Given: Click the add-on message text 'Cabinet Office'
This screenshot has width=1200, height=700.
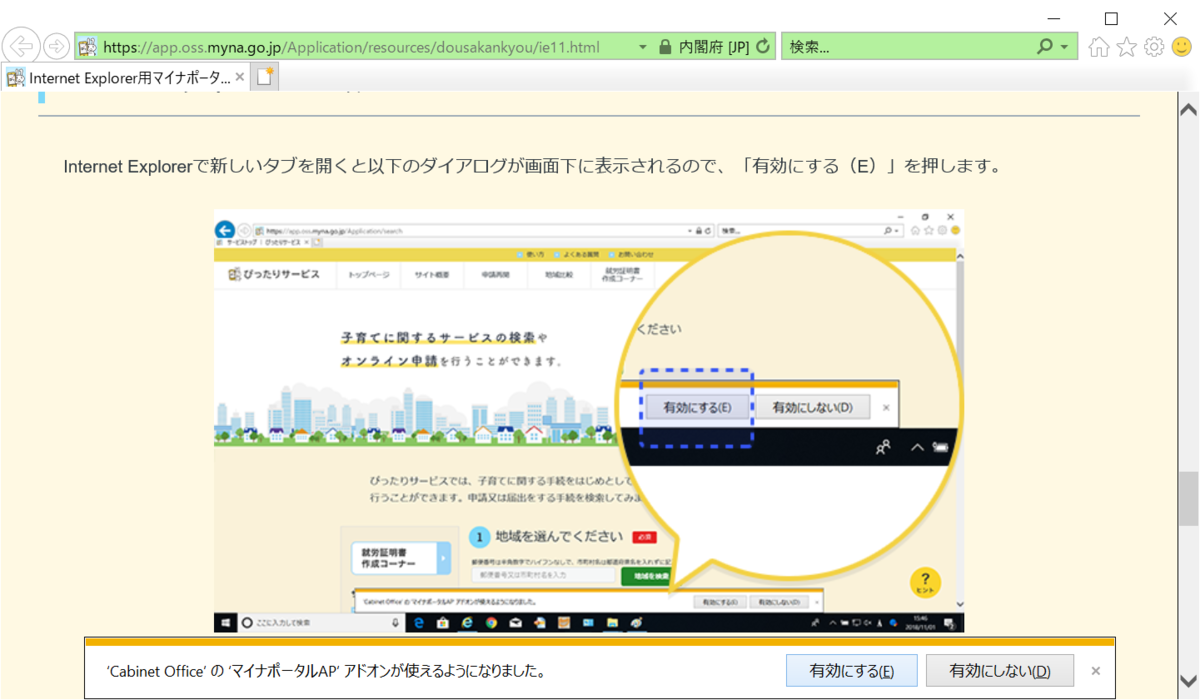Looking at the screenshot, I should click(326, 671).
